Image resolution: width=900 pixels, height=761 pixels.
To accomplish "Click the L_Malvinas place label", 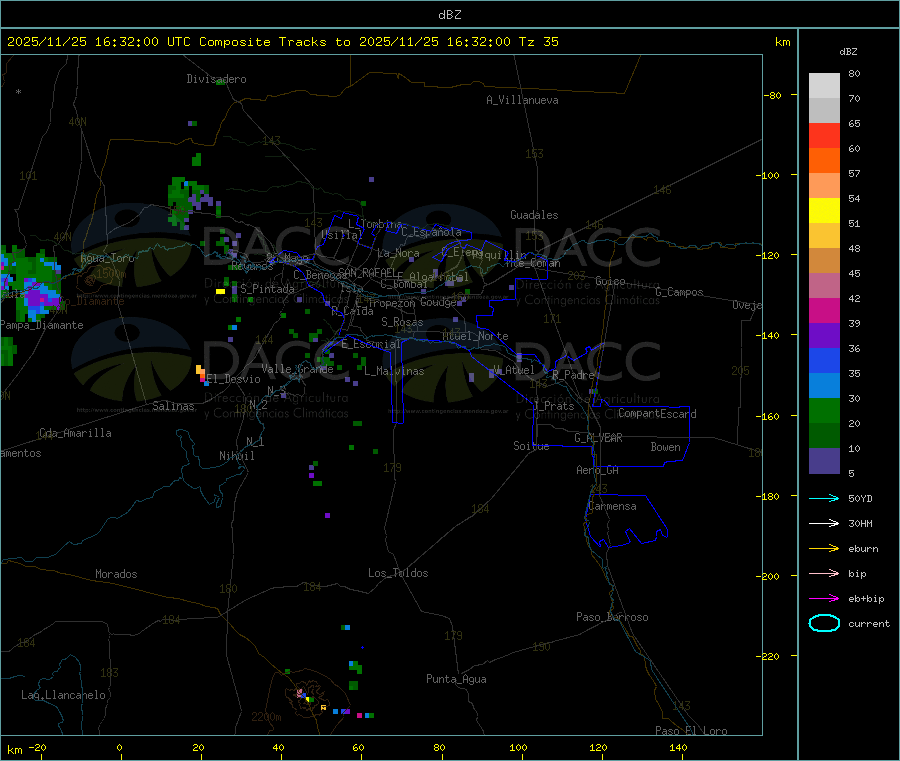I will pyautogui.click(x=394, y=371).
